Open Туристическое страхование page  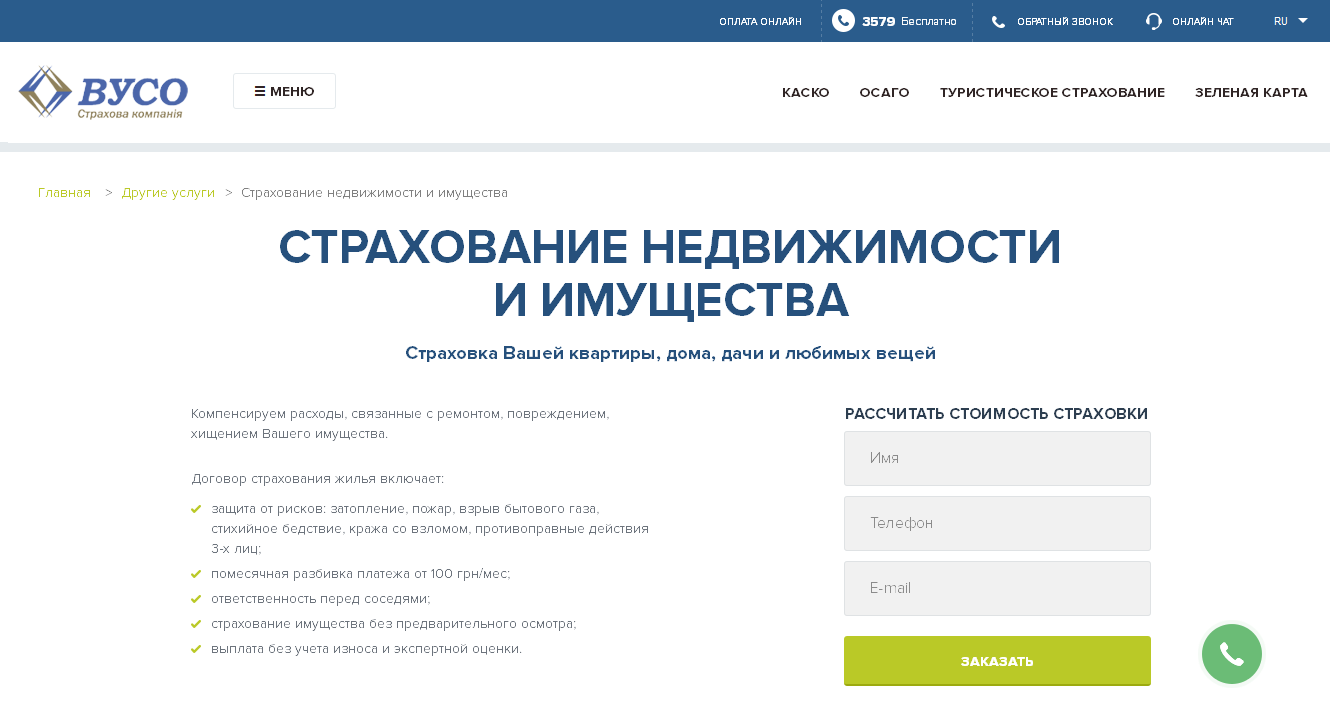click(1052, 92)
